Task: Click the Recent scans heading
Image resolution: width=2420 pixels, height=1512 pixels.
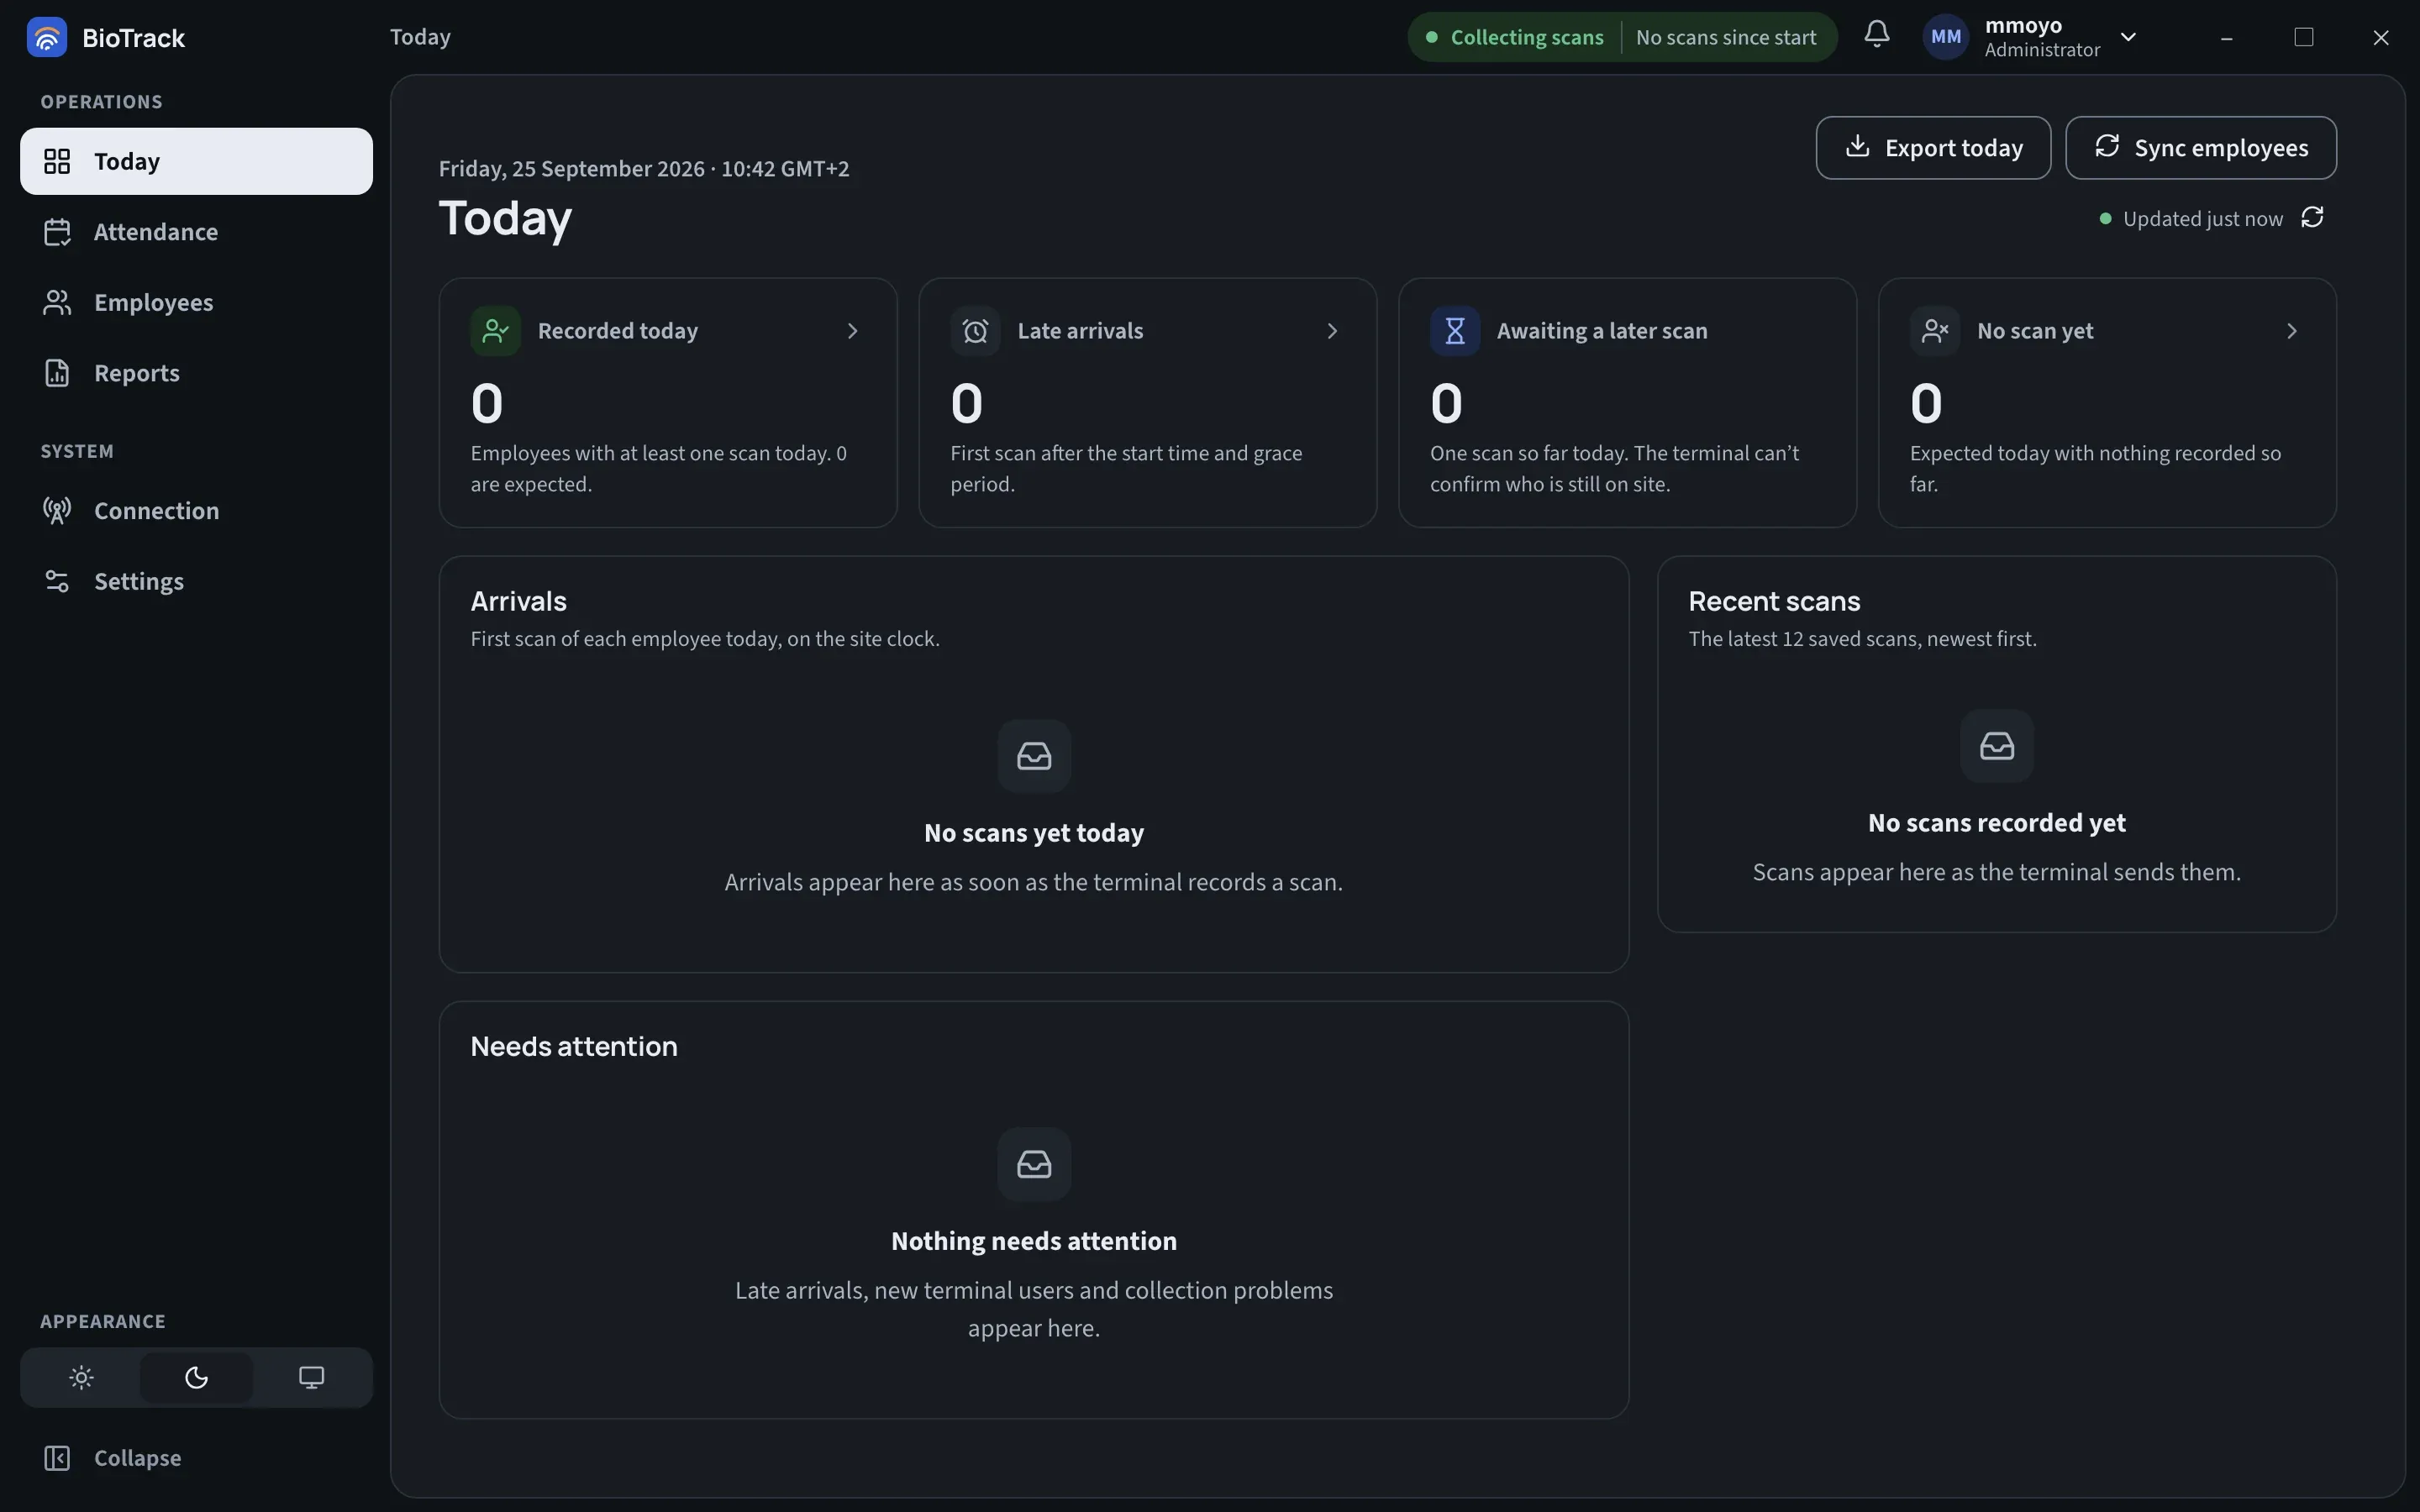Action: click(x=1774, y=601)
